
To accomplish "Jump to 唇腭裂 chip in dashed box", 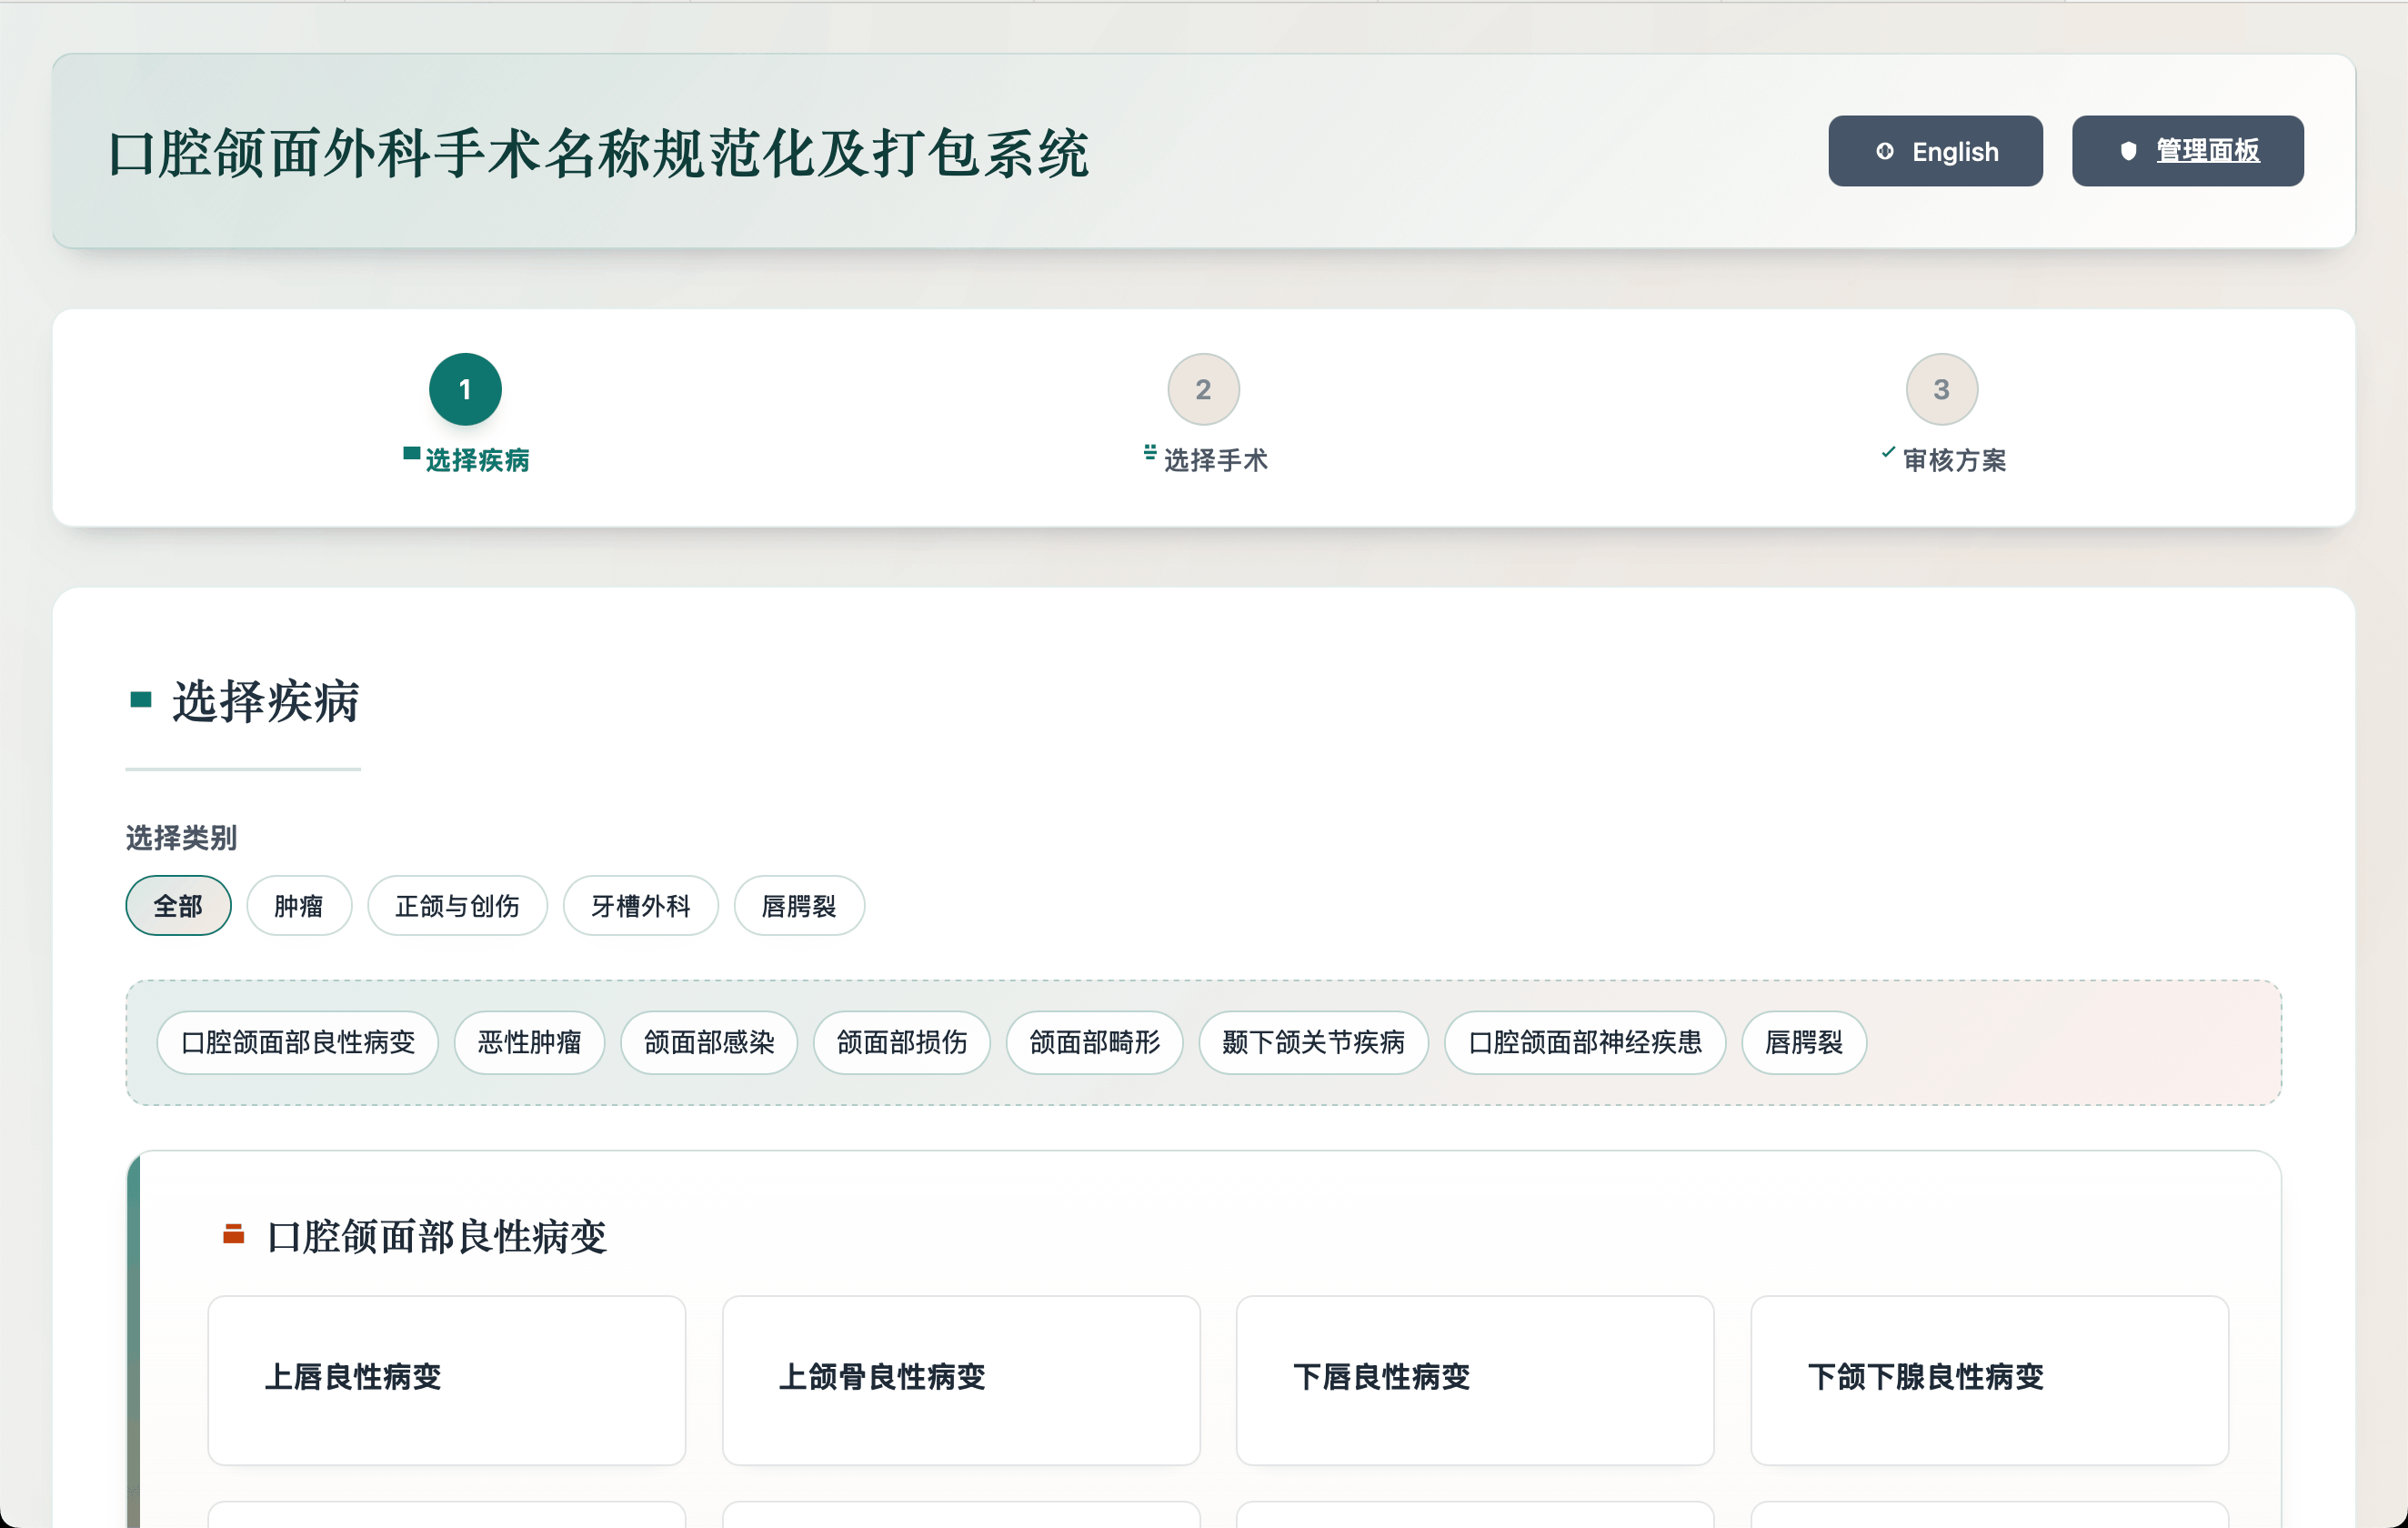I will [x=1804, y=1043].
